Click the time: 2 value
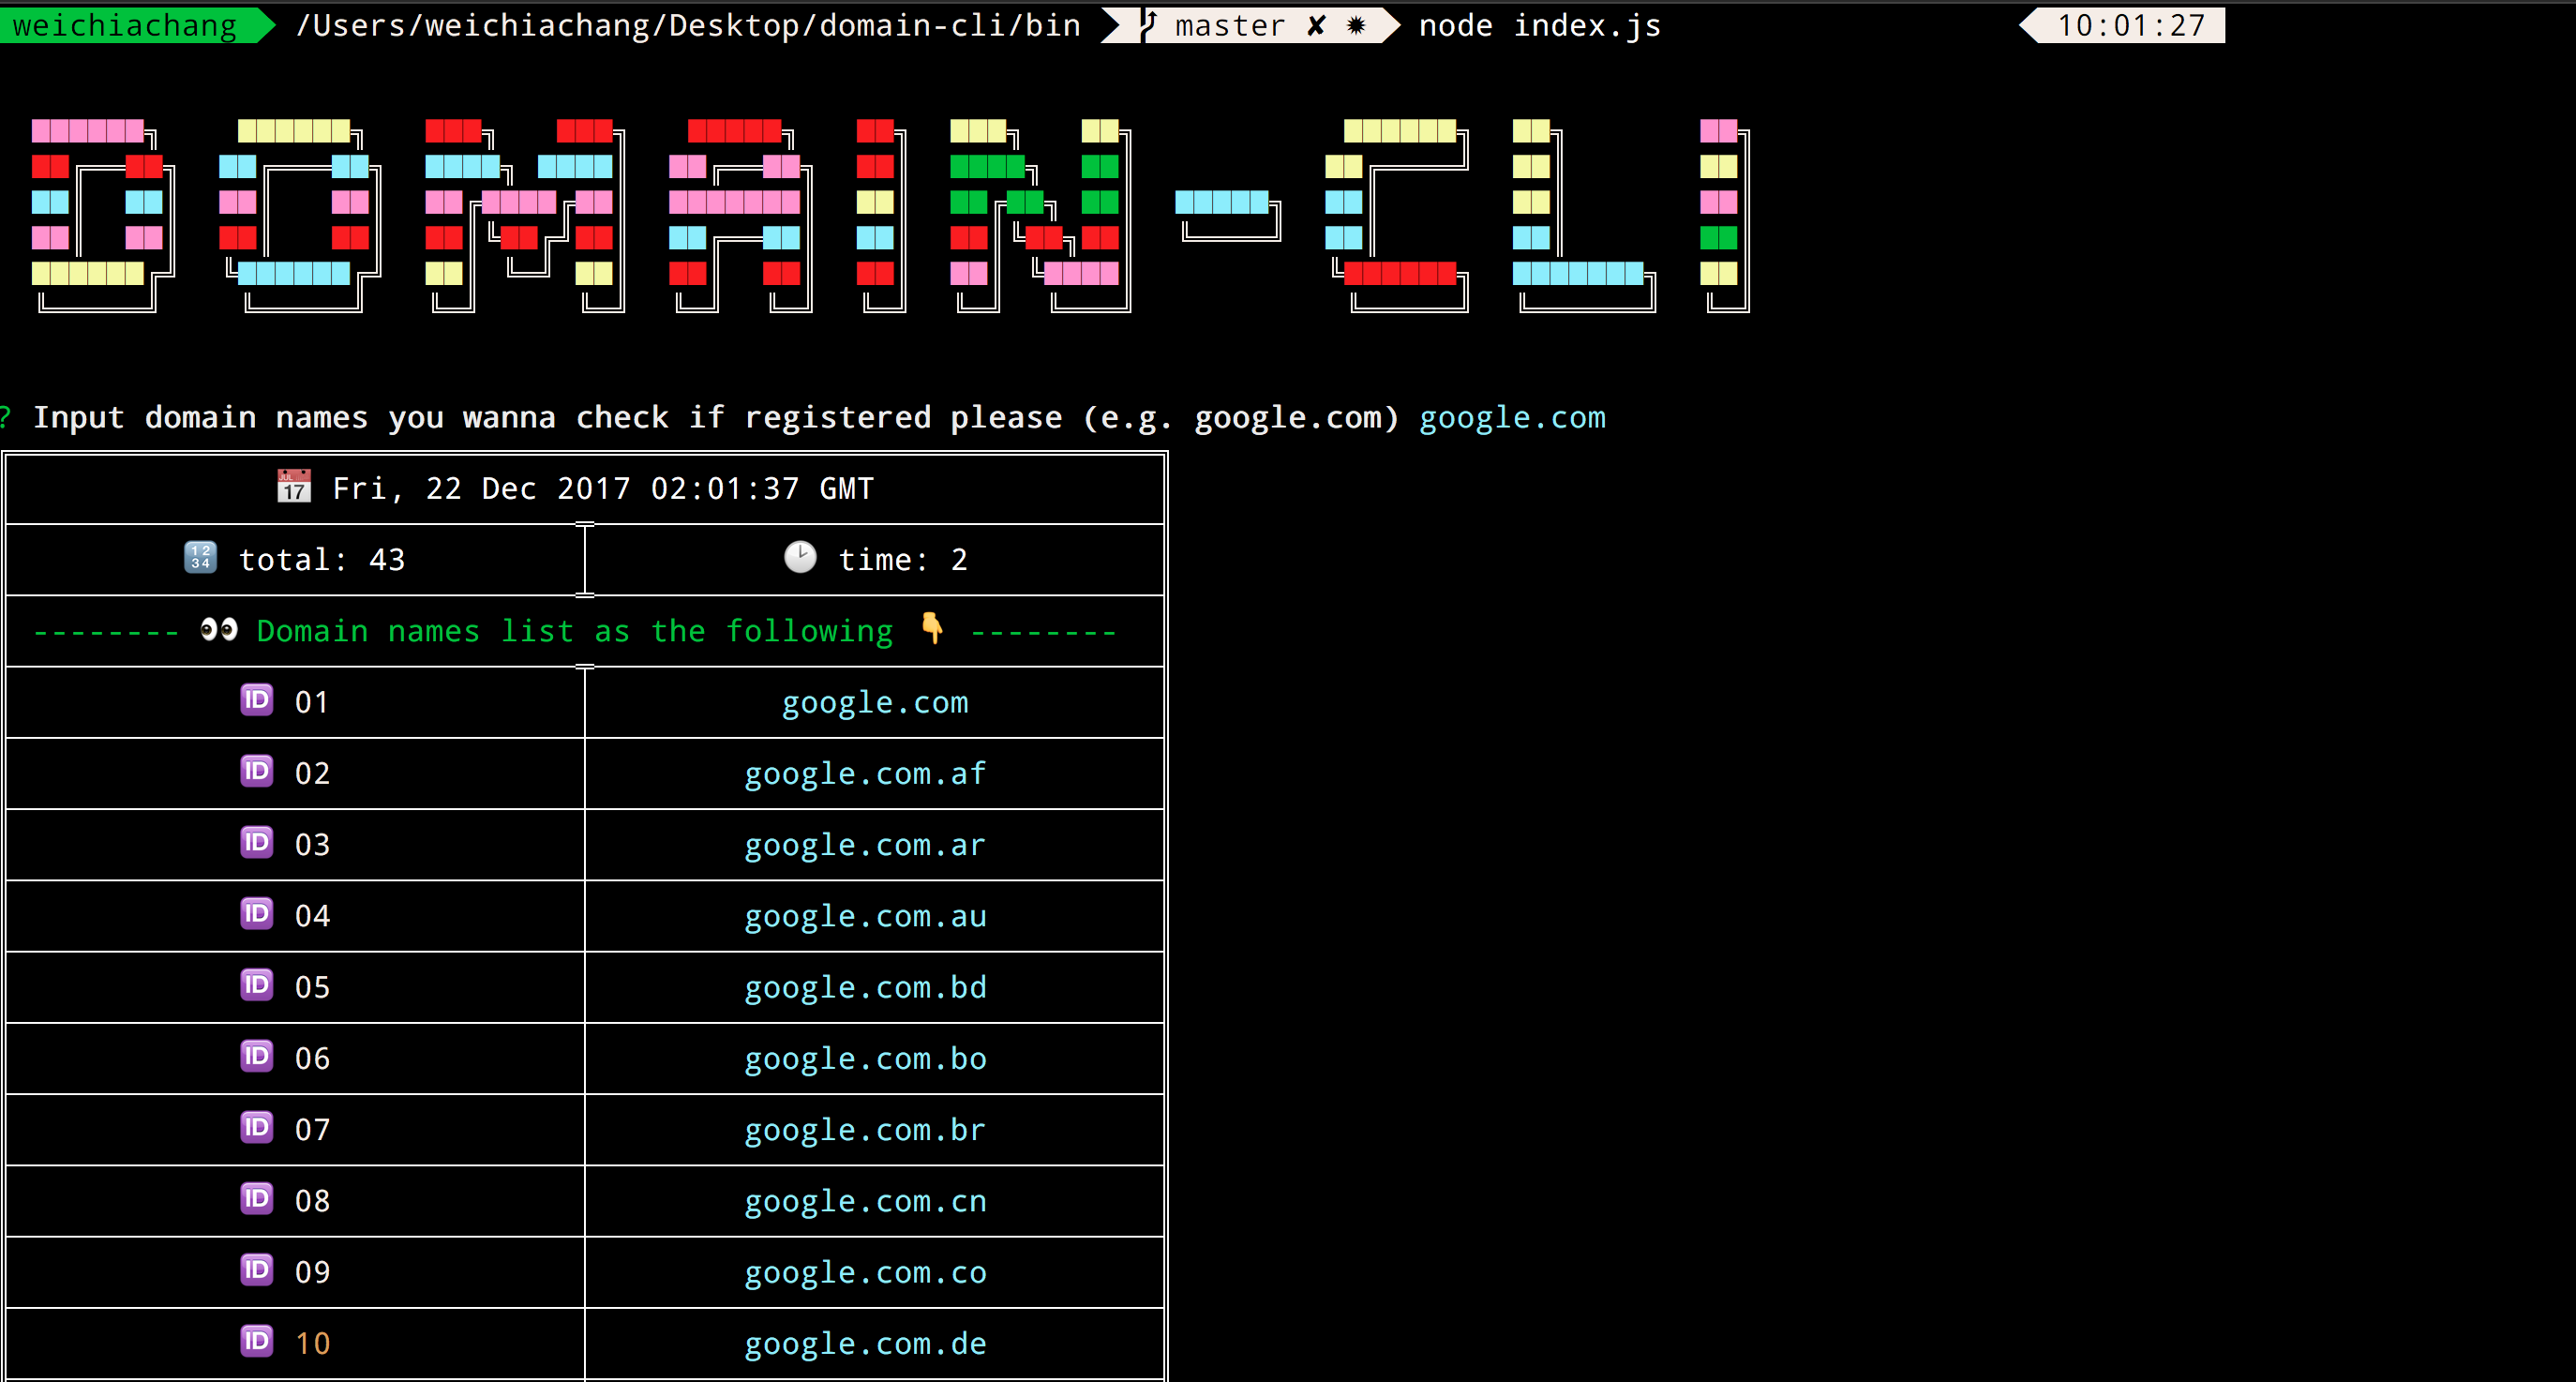 point(903,559)
